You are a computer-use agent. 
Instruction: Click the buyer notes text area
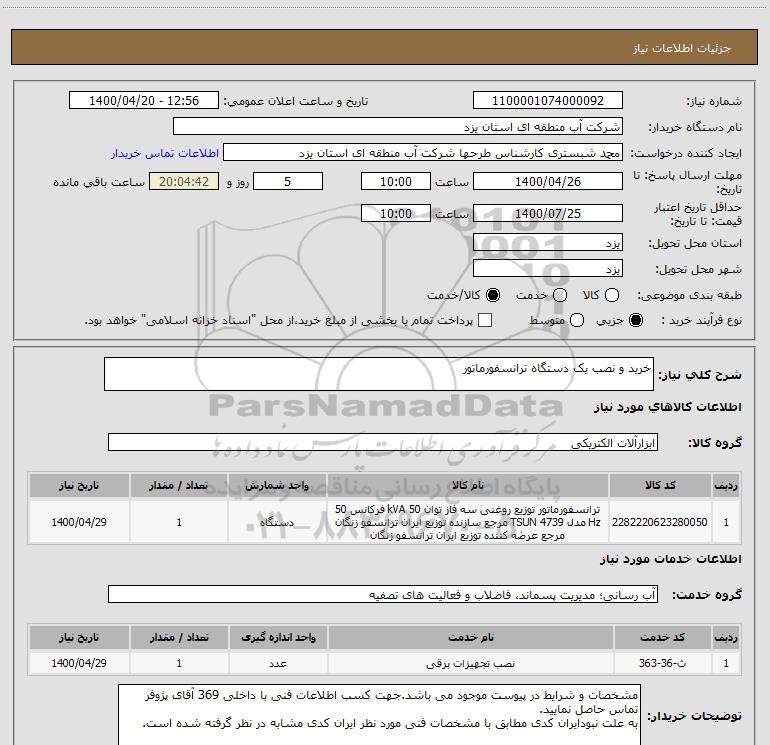click(x=379, y=715)
